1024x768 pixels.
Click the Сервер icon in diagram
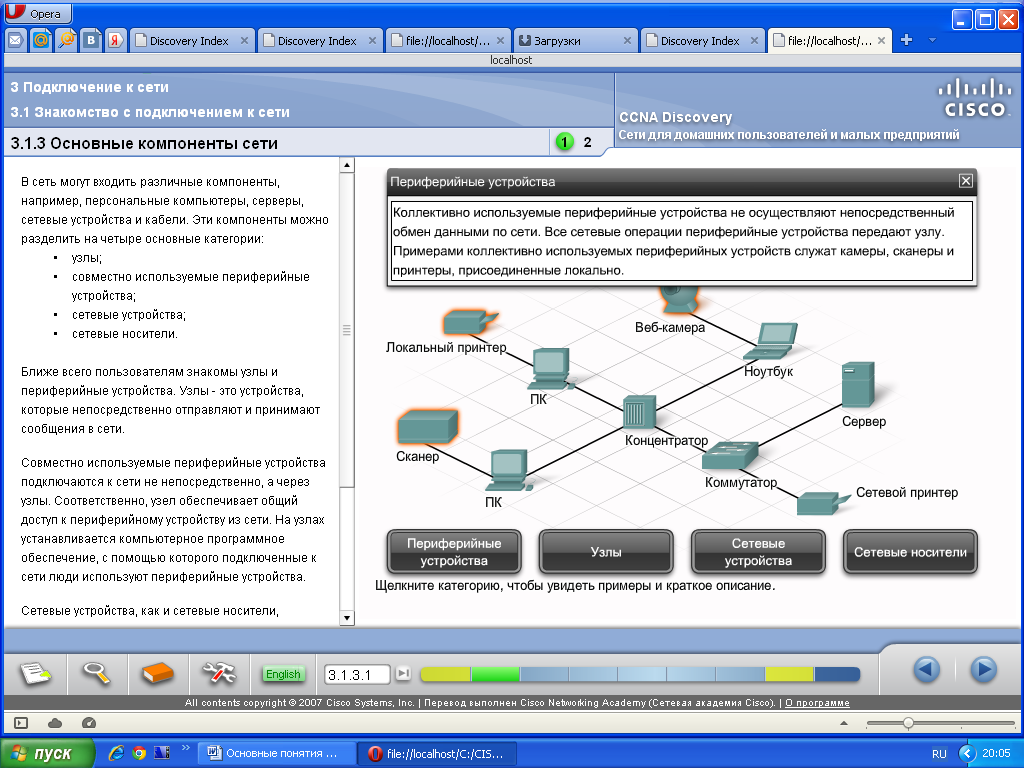pos(857,385)
